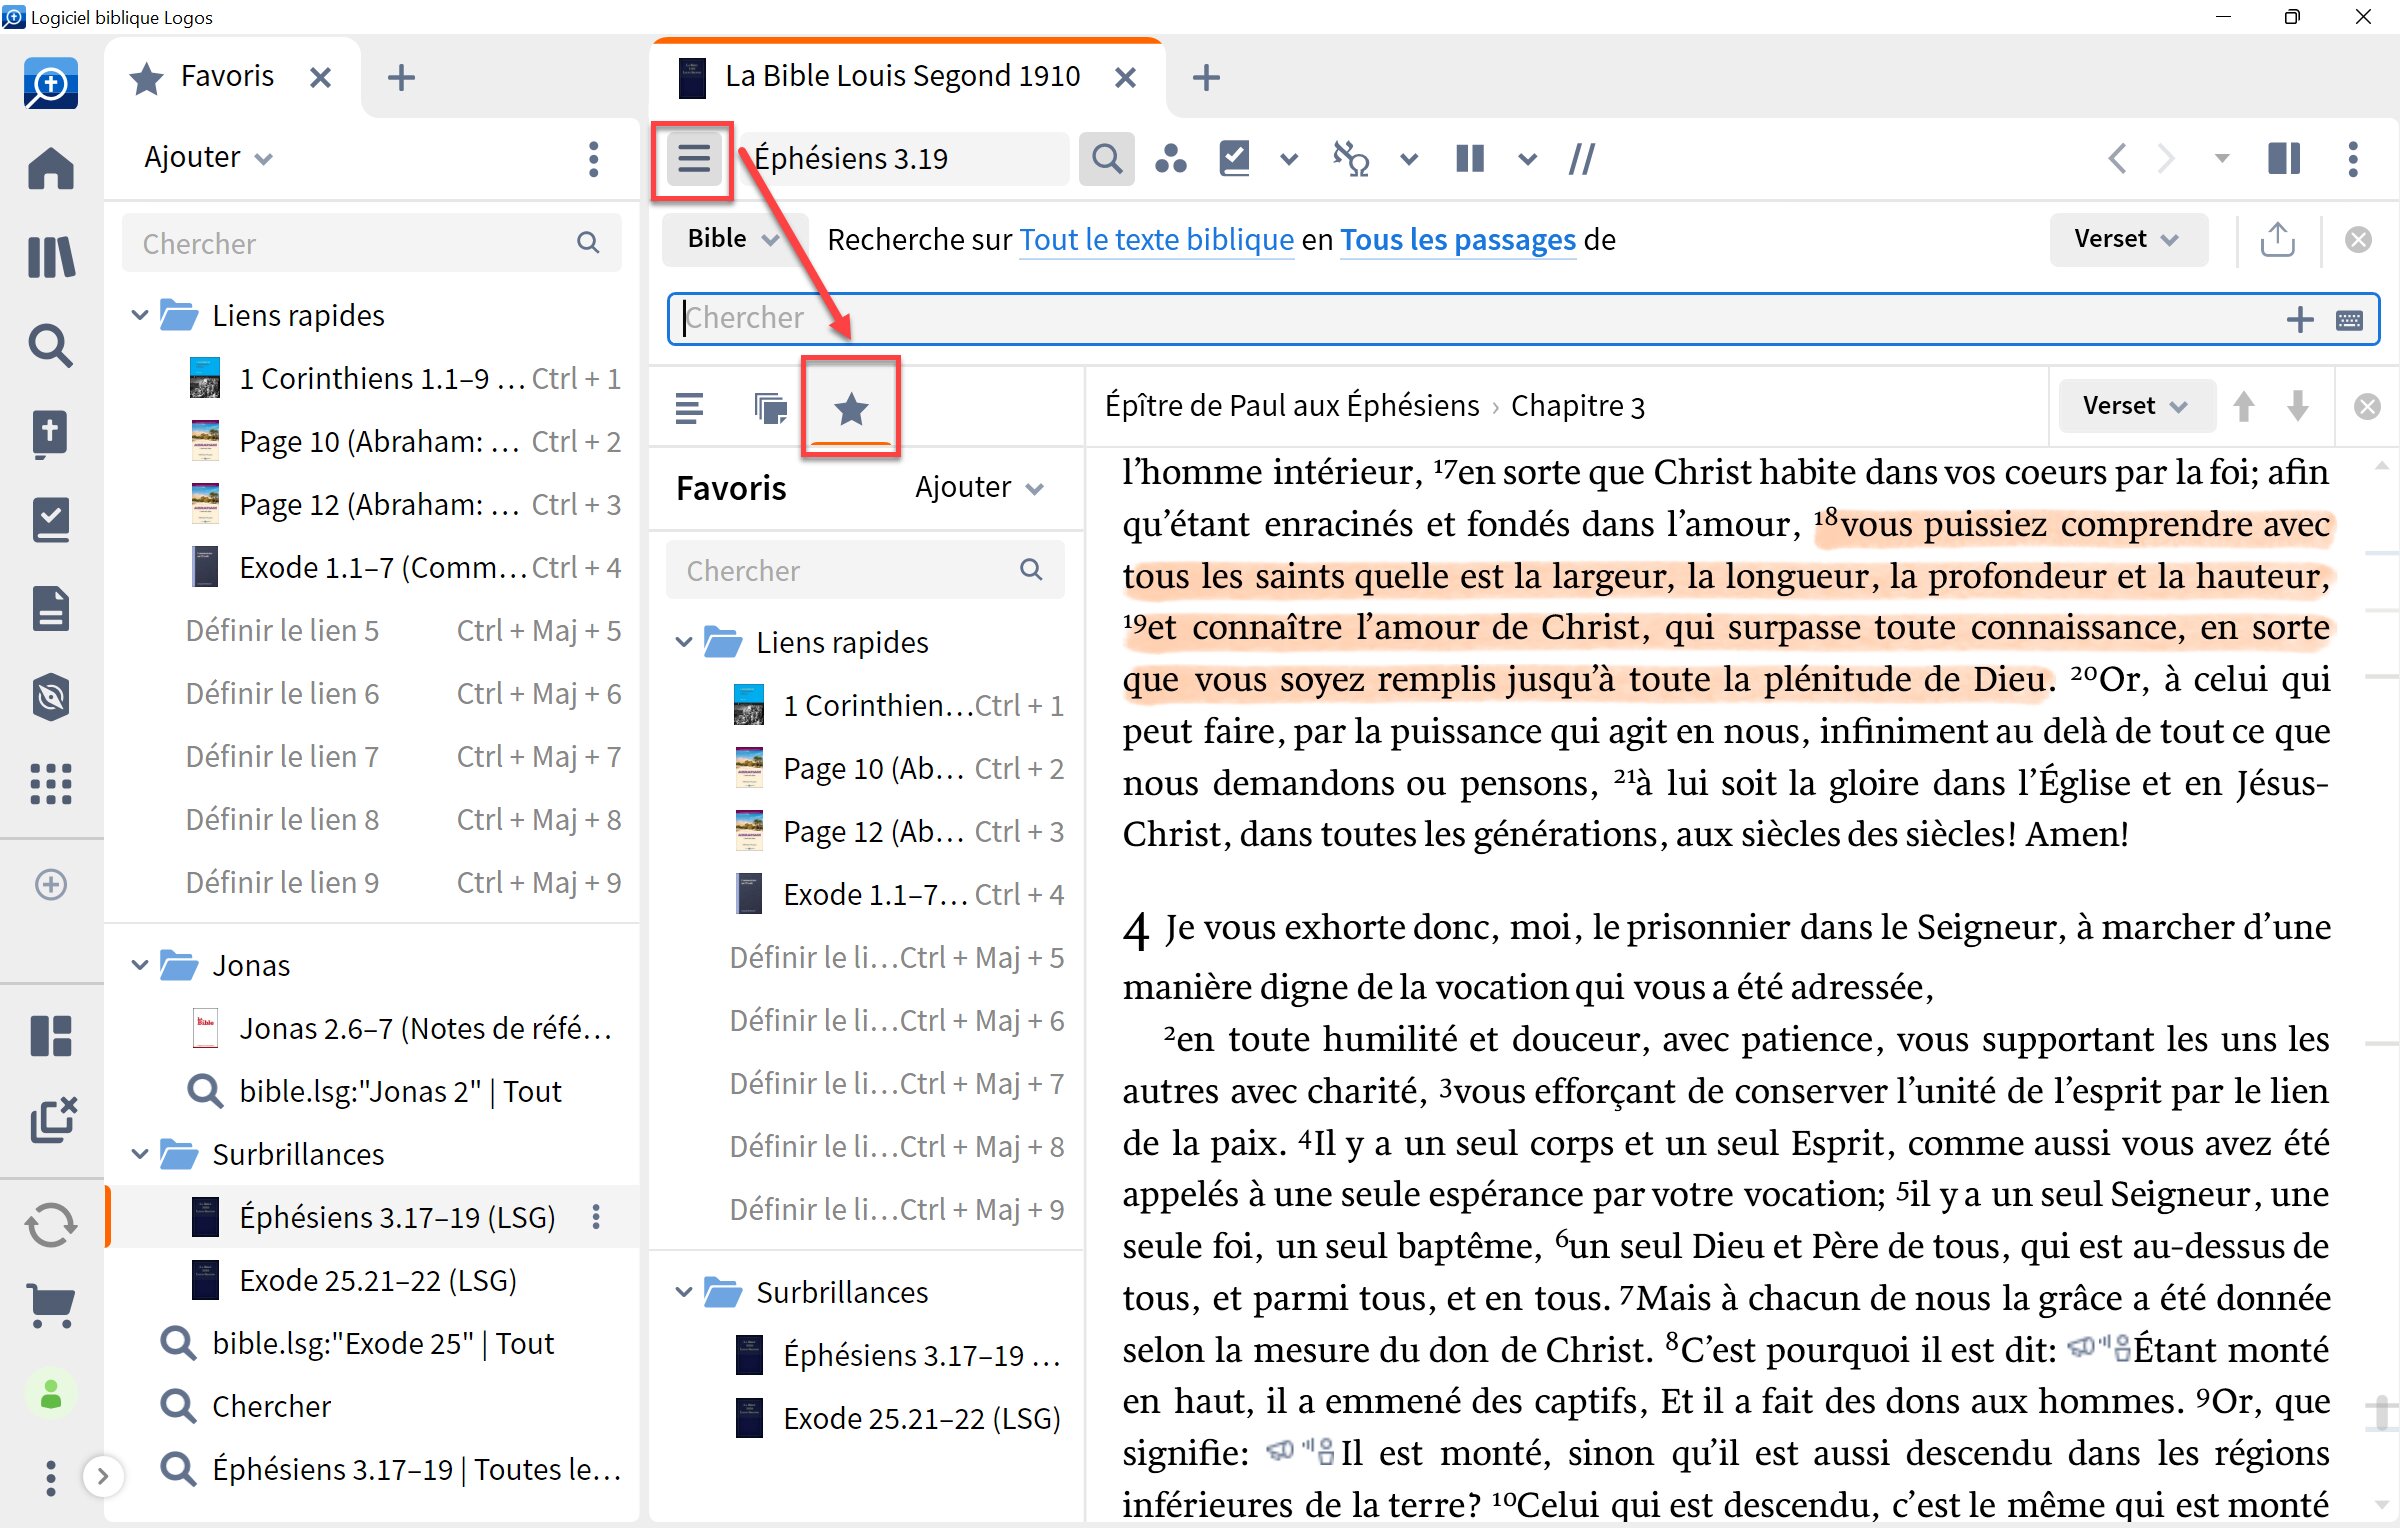This screenshot has height=1528, width=2400.
Task: Click the Chapitre 3 breadcrumb
Action: coord(1578,406)
